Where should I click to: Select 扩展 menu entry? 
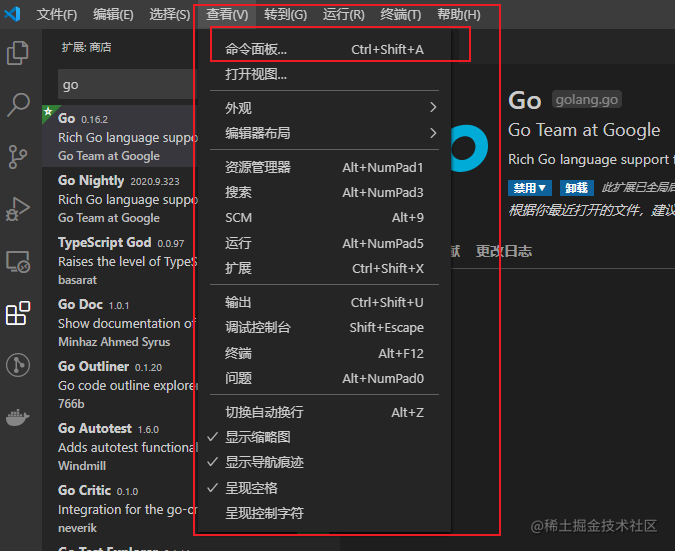click(x=324, y=268)
